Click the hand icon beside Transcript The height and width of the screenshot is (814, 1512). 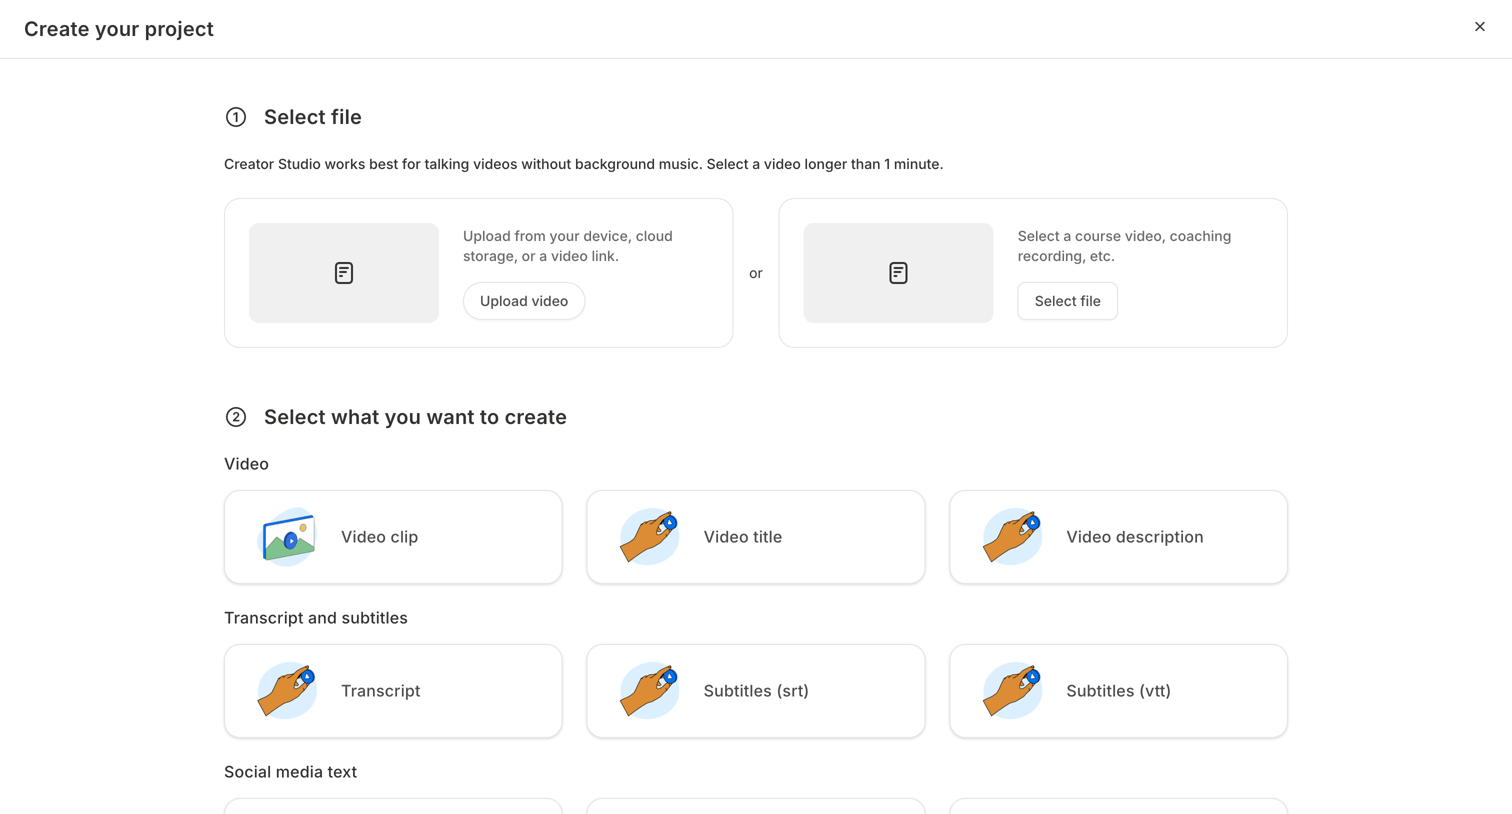(x=288, y=691)
